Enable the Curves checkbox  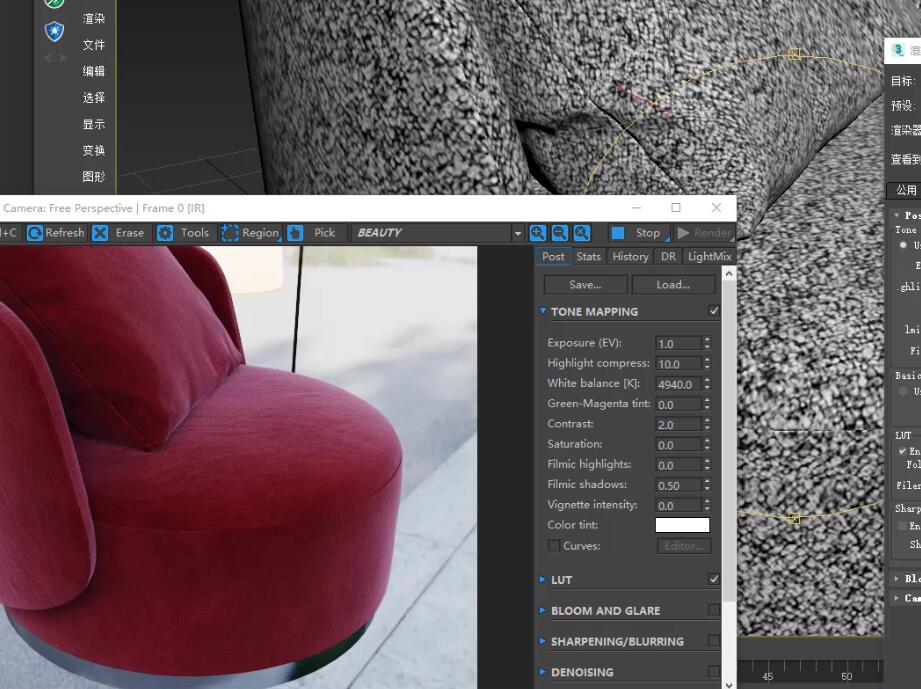(553, 546)
